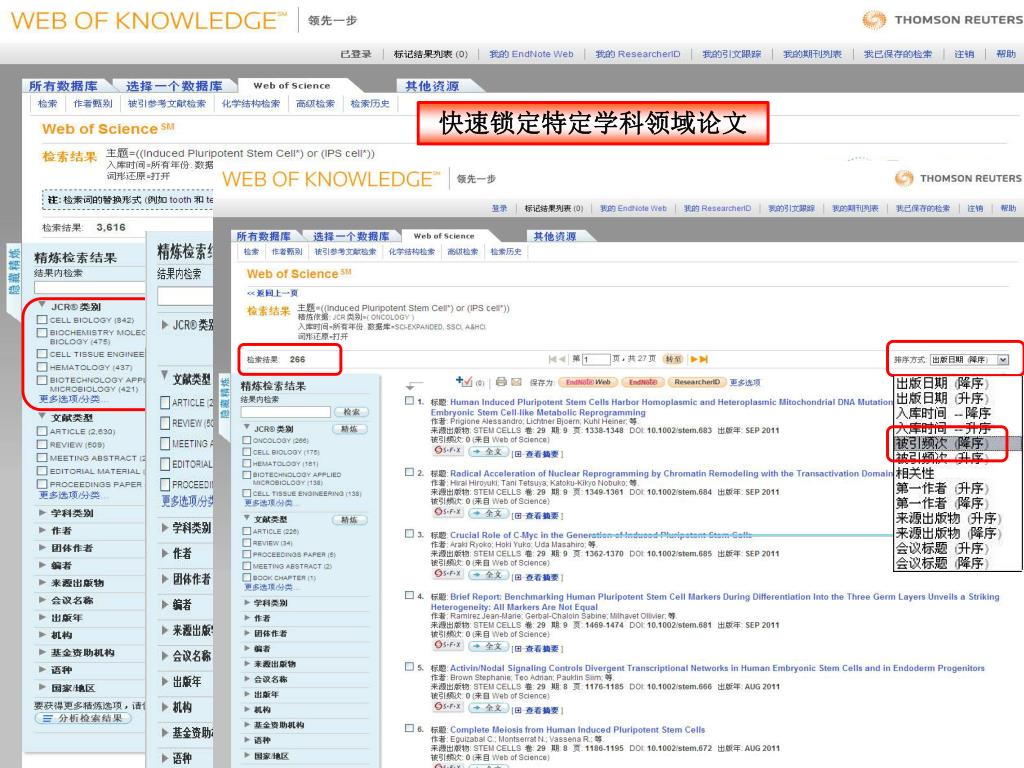The image size is (1024, 768).
Task: Select 所有数据库 tab in back window
Action: pos(63,86)
